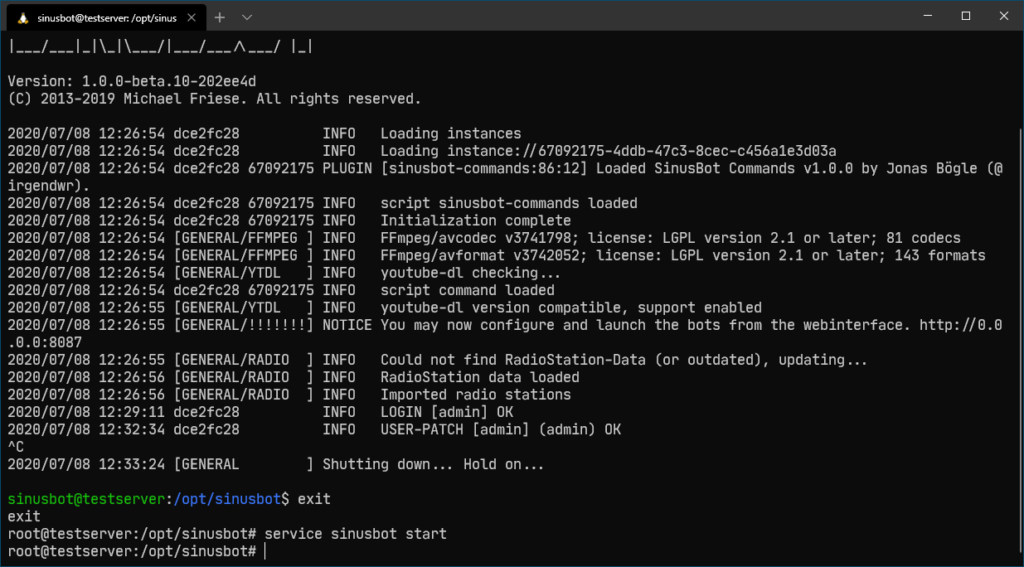Viewport: 1024px width, 567px height.
Task: Expand the profile dropdown chevron beside the plus
Action: click(x=247, y=18)
